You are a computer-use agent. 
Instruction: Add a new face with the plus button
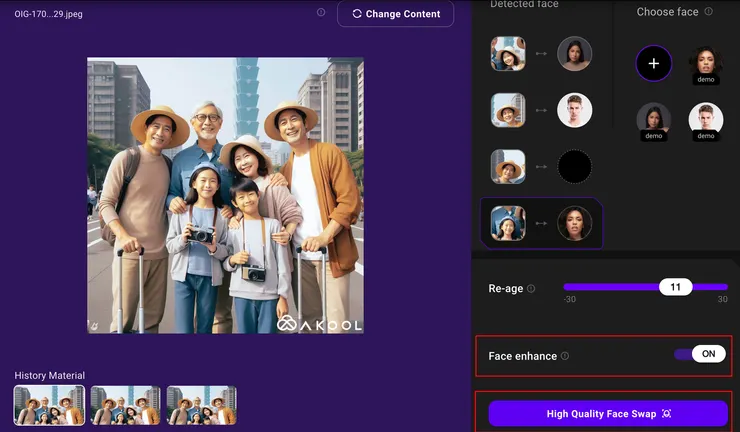point(654,63)
